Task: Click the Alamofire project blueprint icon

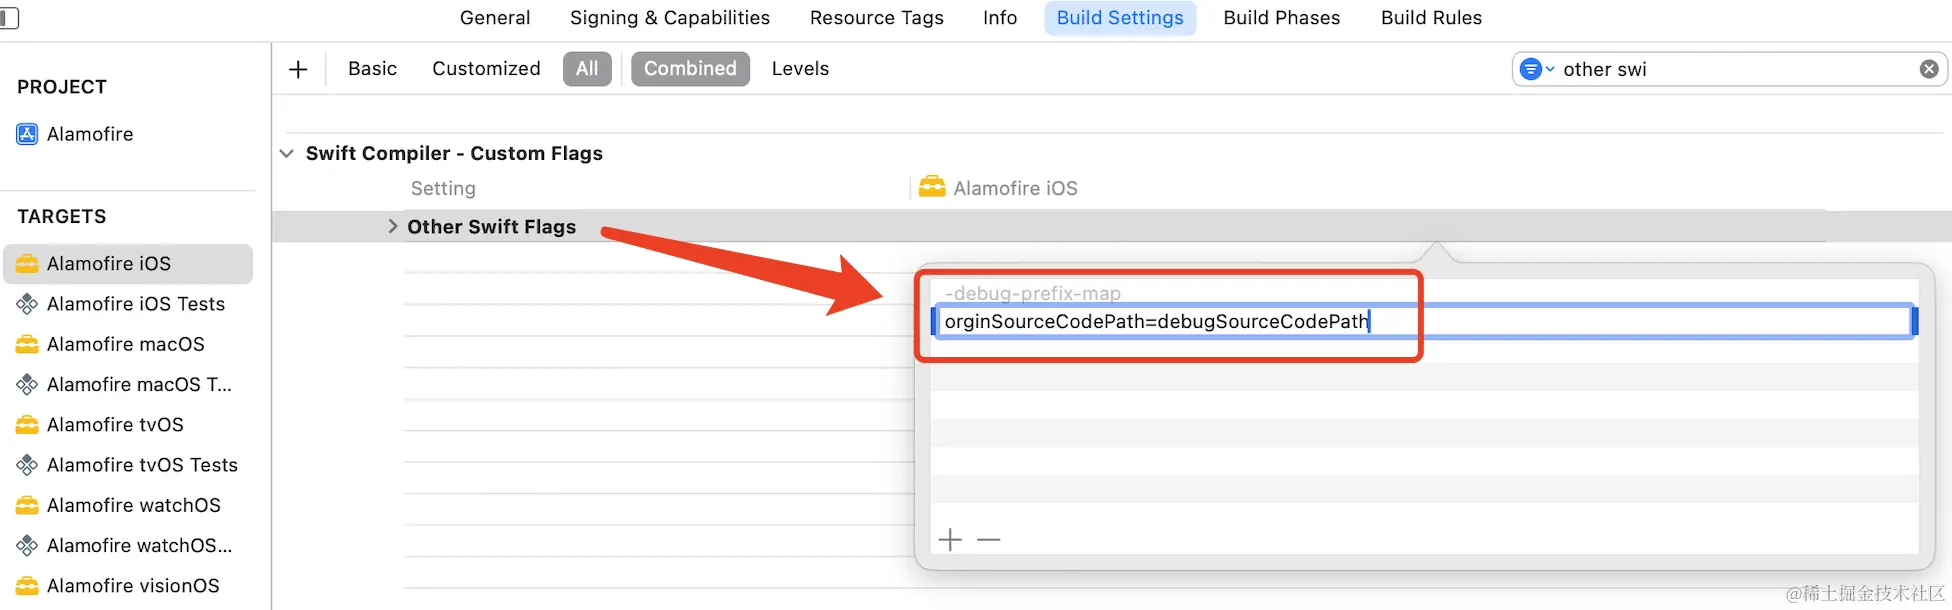Action: coord(27,134)
